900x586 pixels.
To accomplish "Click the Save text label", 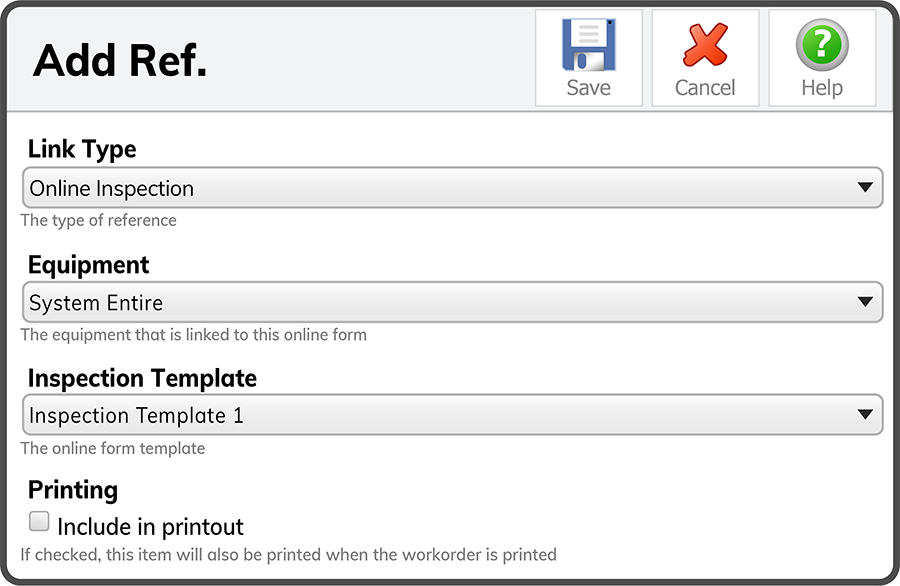I will click(588, 88).
